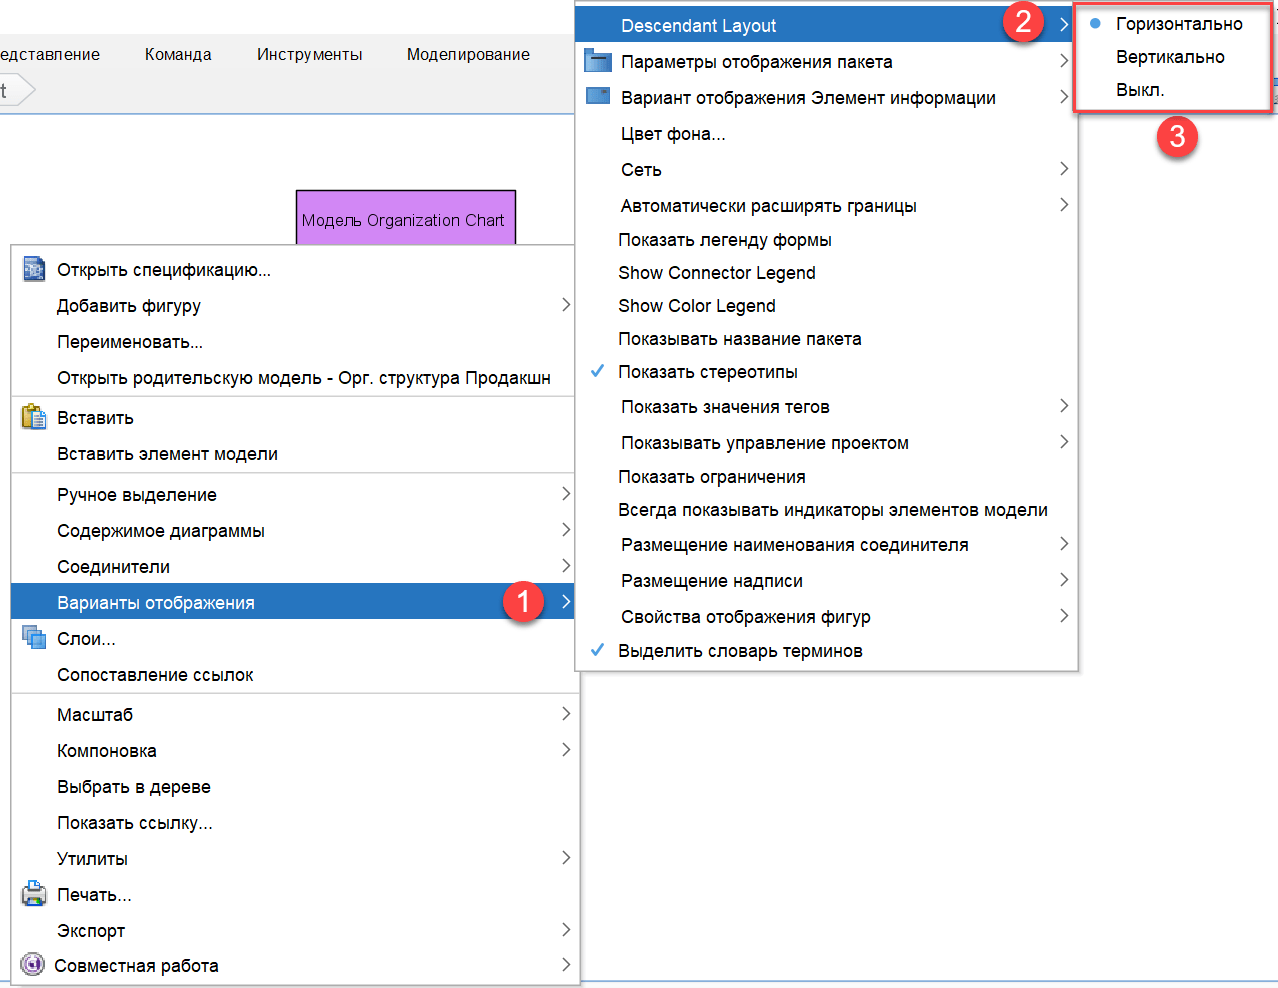The image size is (1278, 988).
Task: Expand the Сеть submenu
Action: pos(640,169)
